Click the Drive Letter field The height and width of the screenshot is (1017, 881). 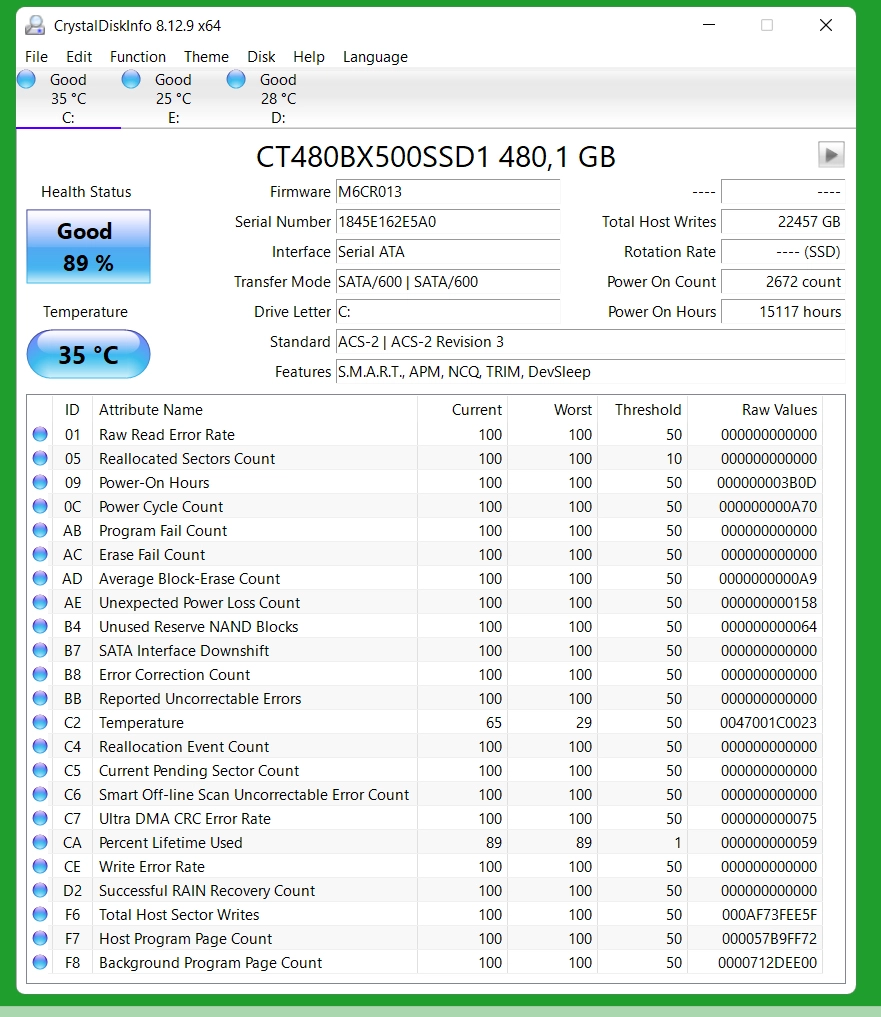448,311
